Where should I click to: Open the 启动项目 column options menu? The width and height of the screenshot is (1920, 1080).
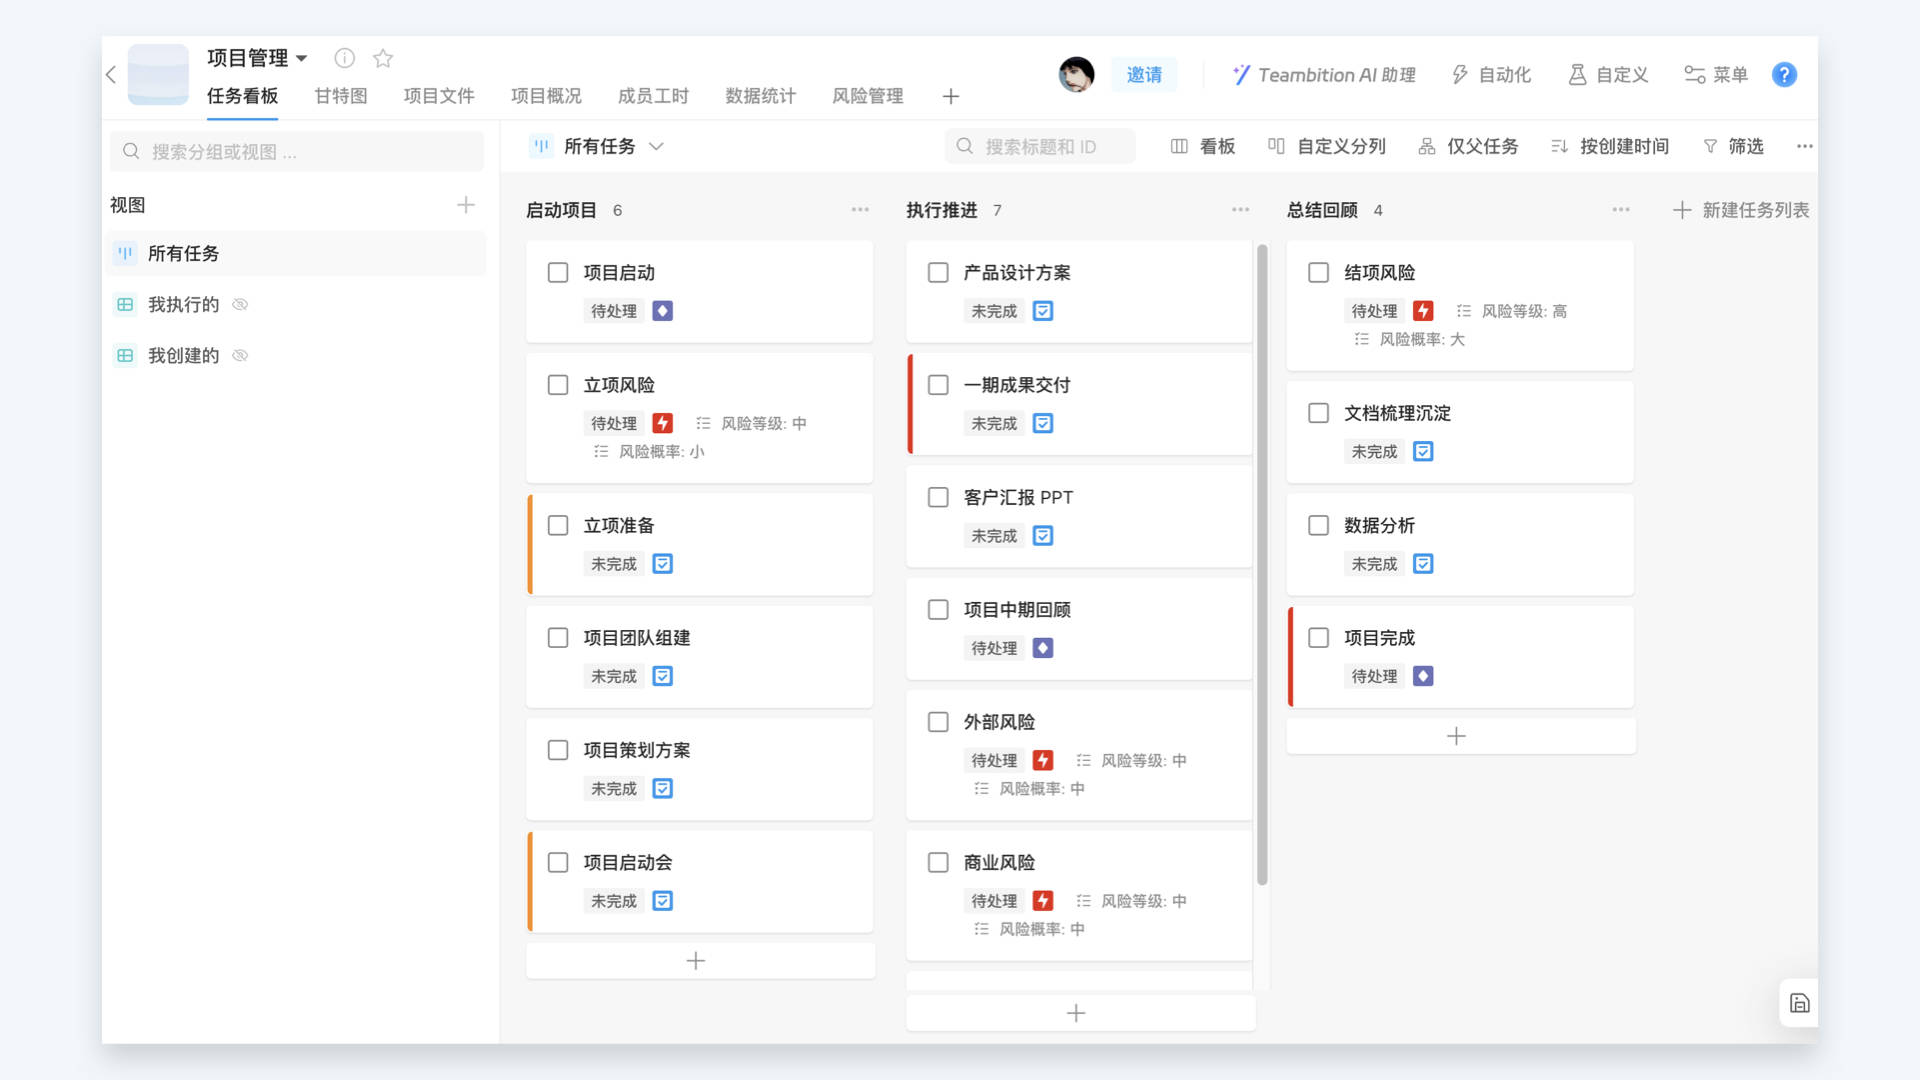click(860, 210)
